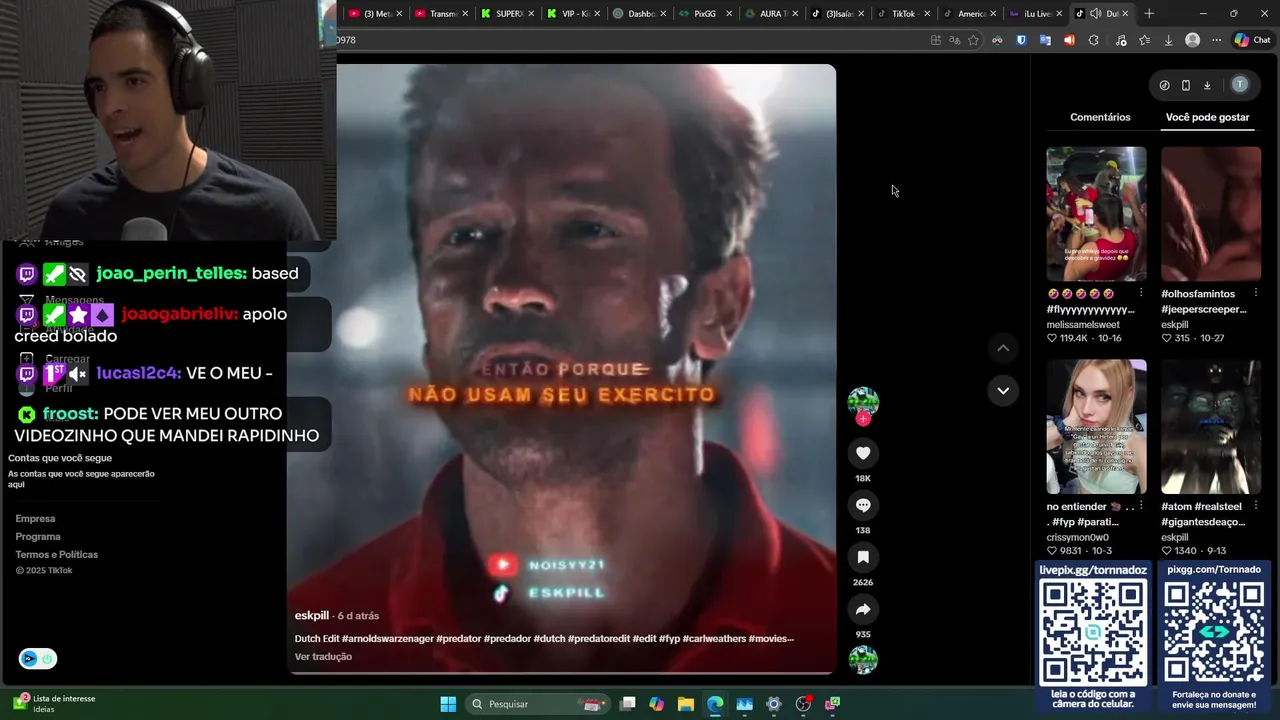Switch to the Dashboard browser tab

pos(640,14)
